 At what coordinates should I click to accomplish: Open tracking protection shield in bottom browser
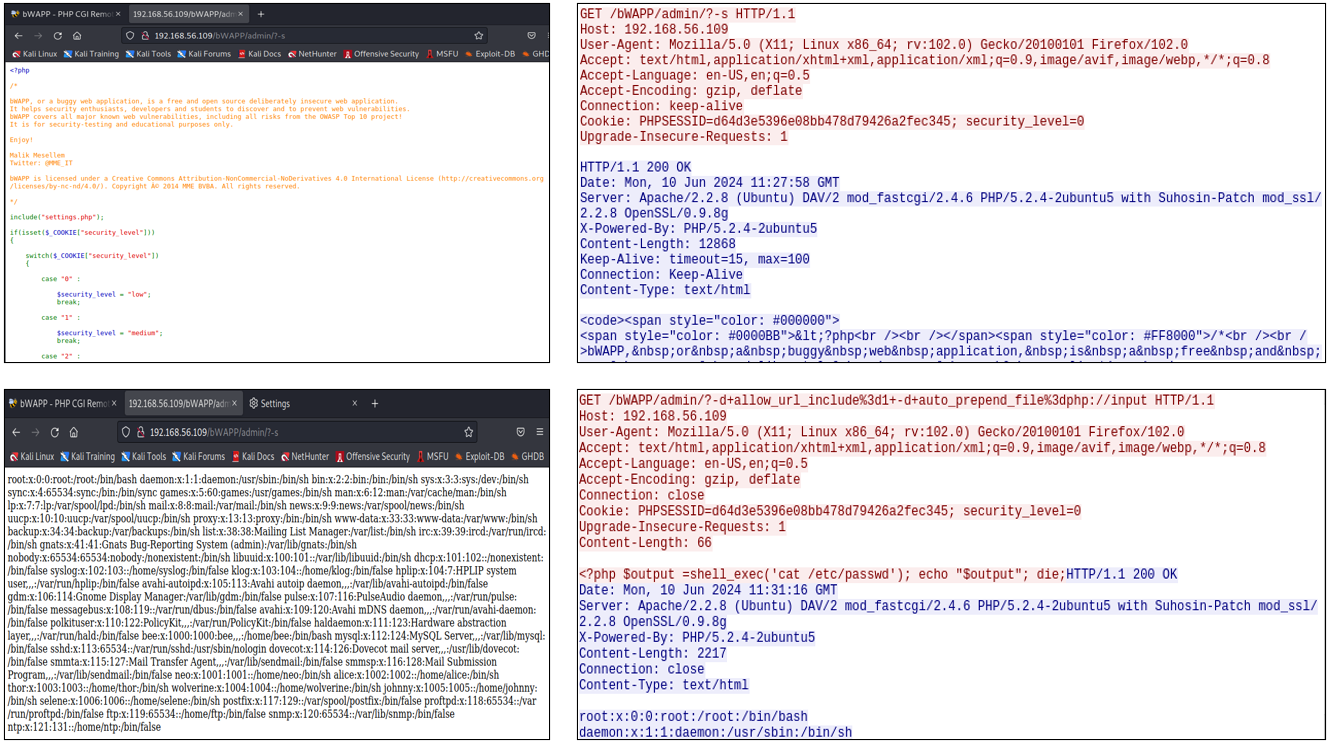click(126, 432)
